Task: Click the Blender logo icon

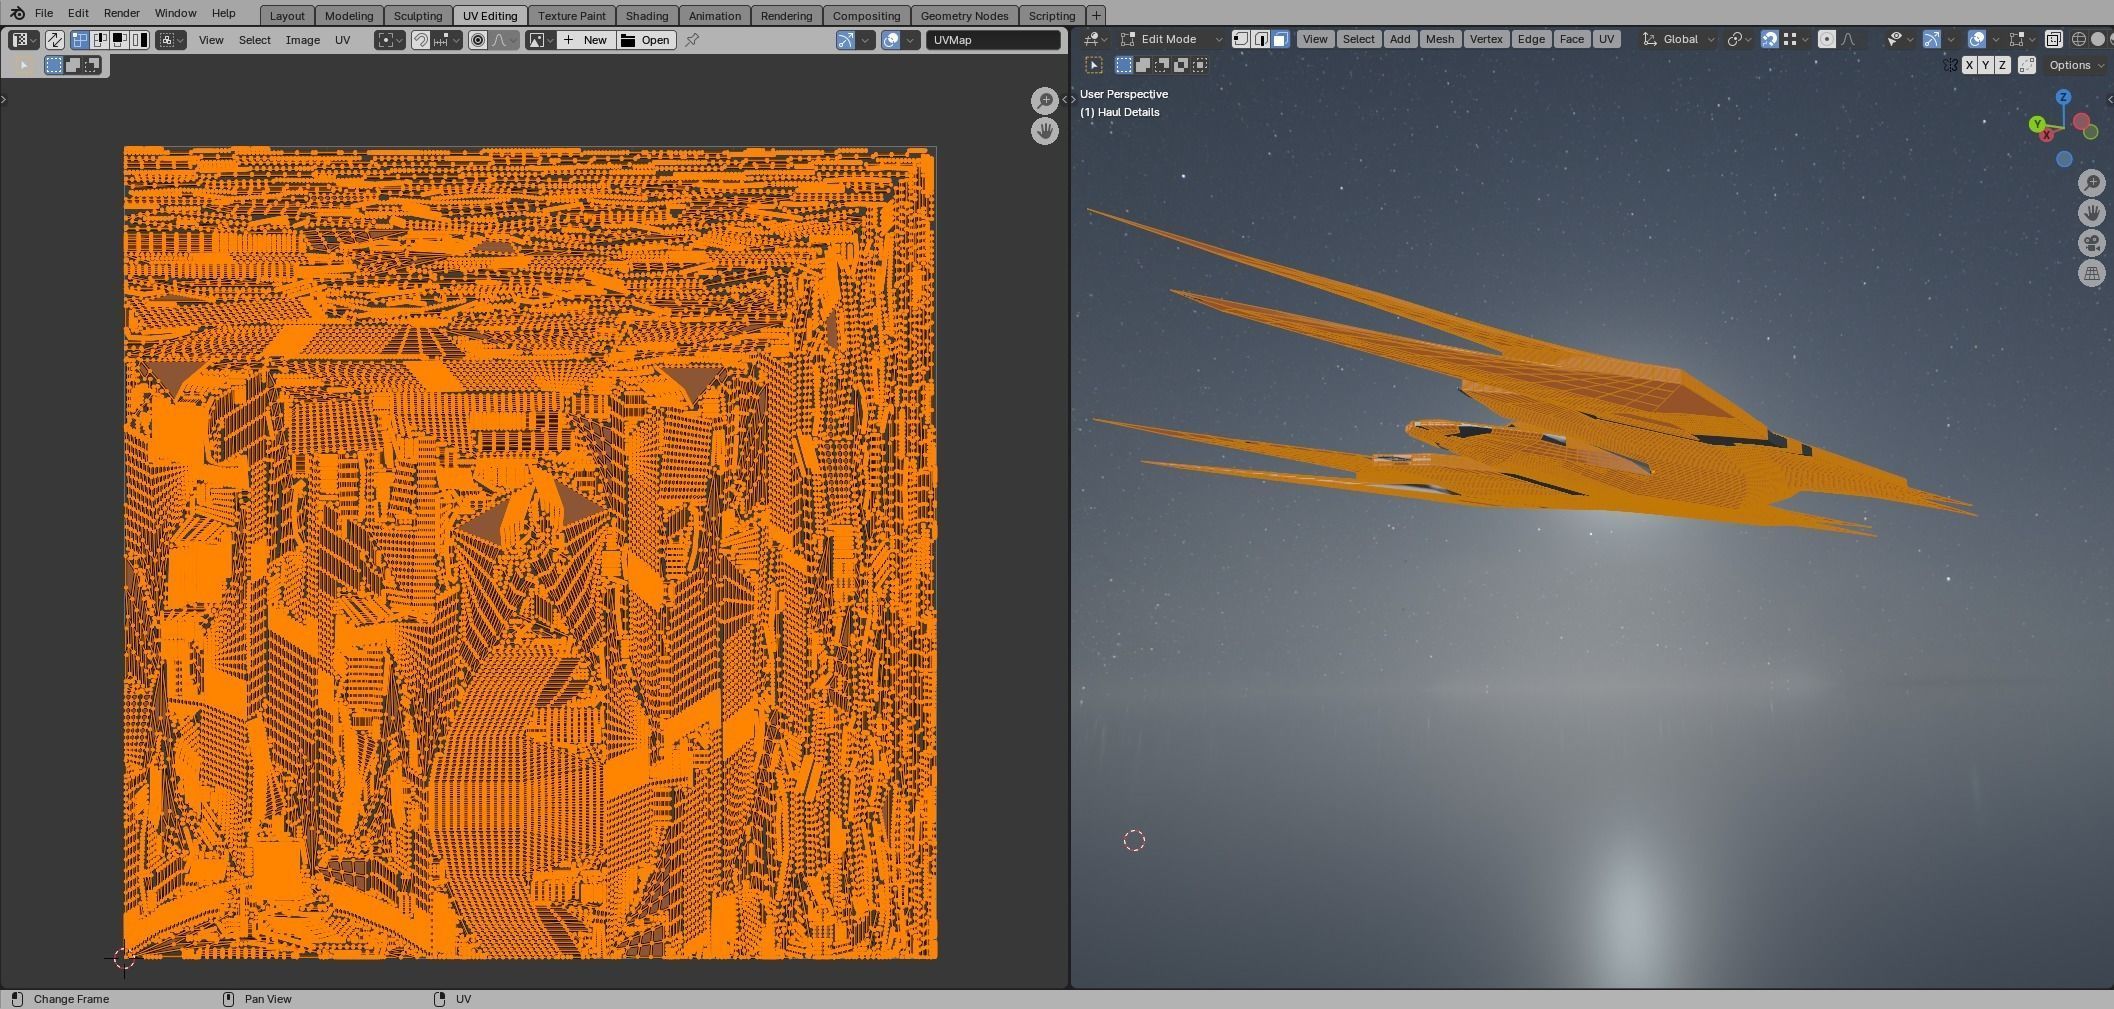Action: (x=17, y=13)
